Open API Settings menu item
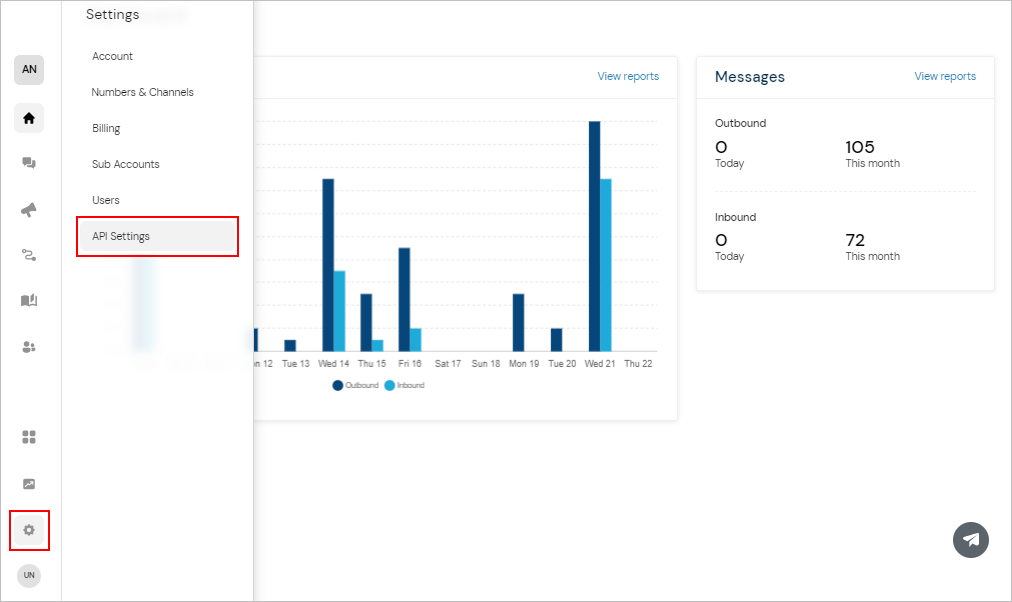Image resolution: width=1012 pixels, height=602 pixels. 121,237
